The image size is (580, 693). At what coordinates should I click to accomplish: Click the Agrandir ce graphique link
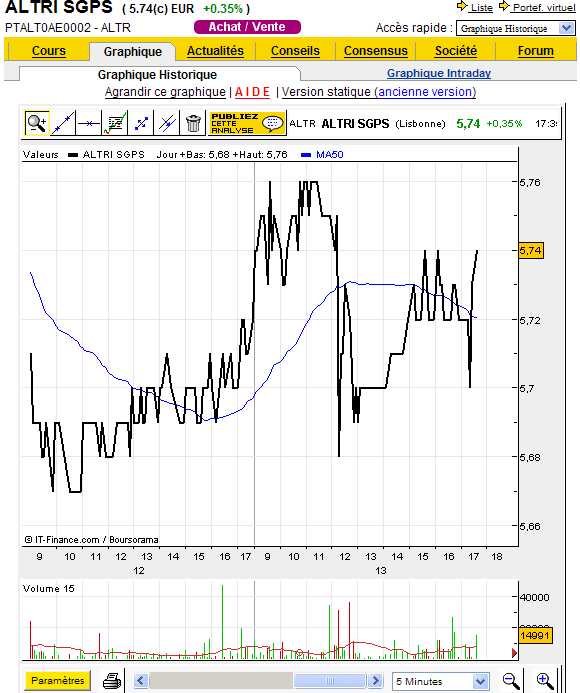click(x=165, y=92)
